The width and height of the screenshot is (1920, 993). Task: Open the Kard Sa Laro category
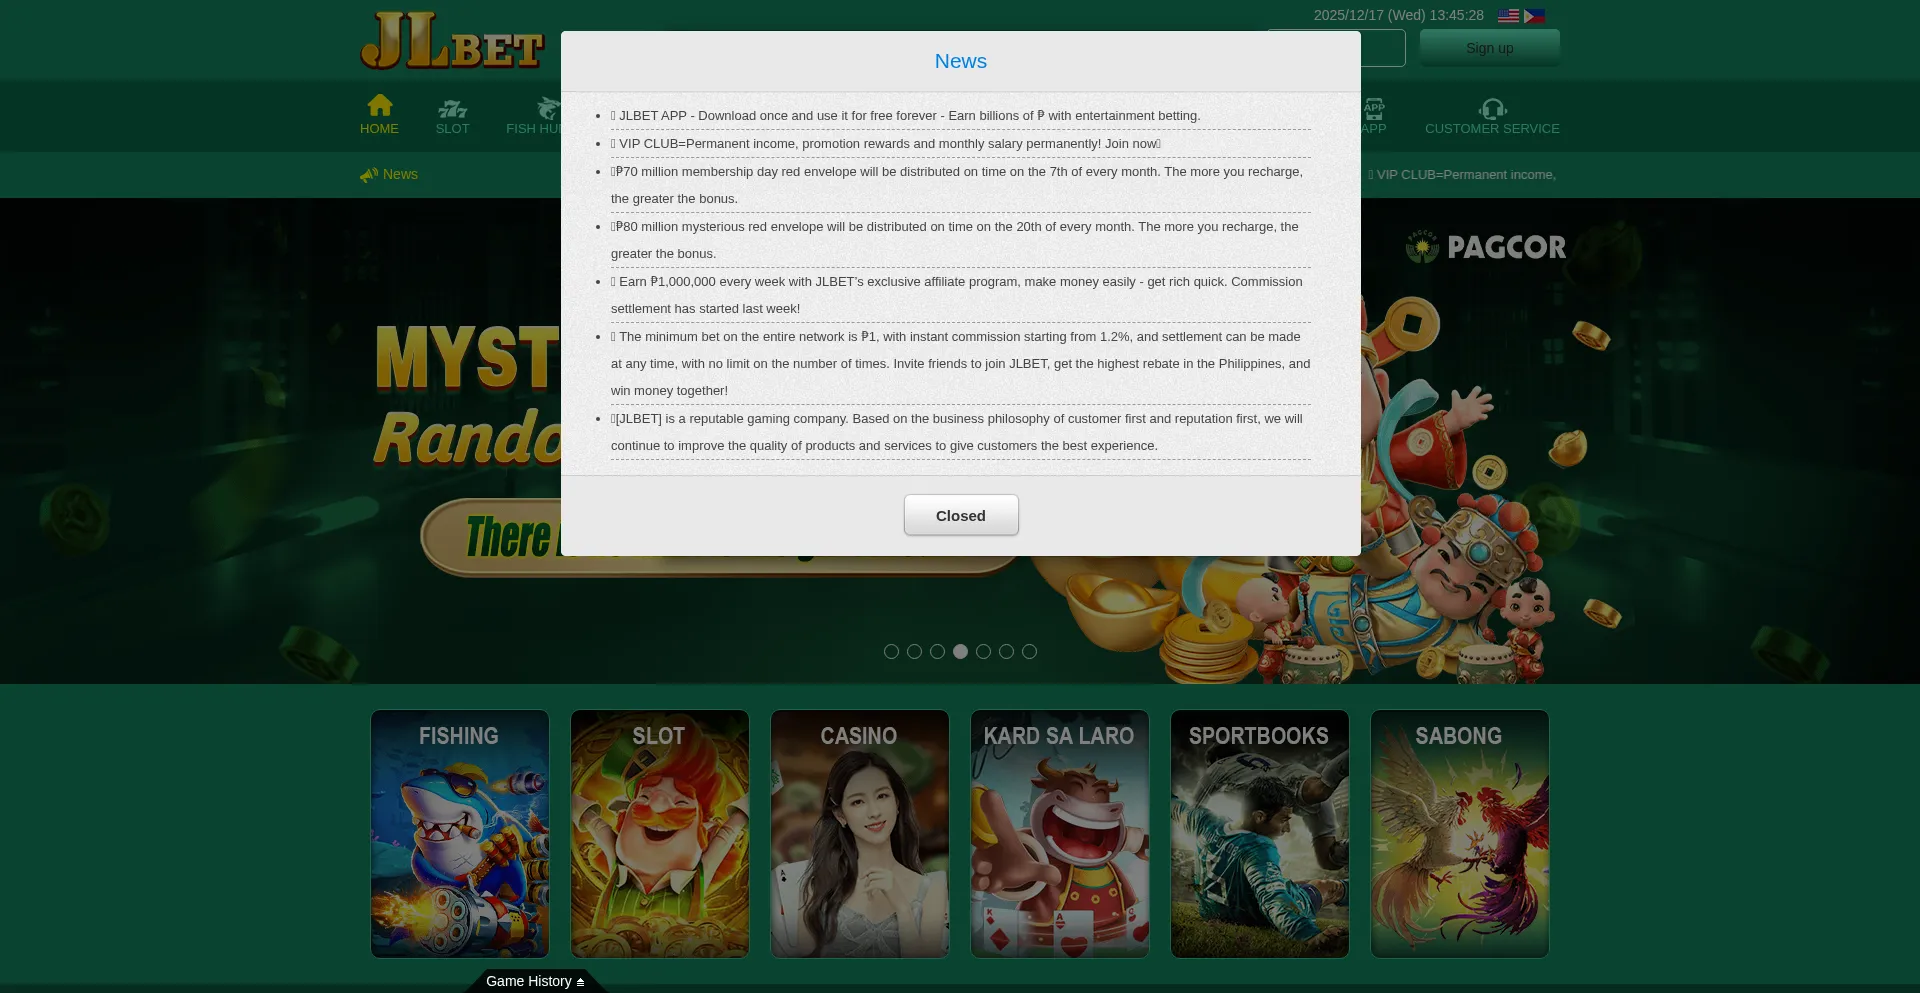[x=1060, y=834]
